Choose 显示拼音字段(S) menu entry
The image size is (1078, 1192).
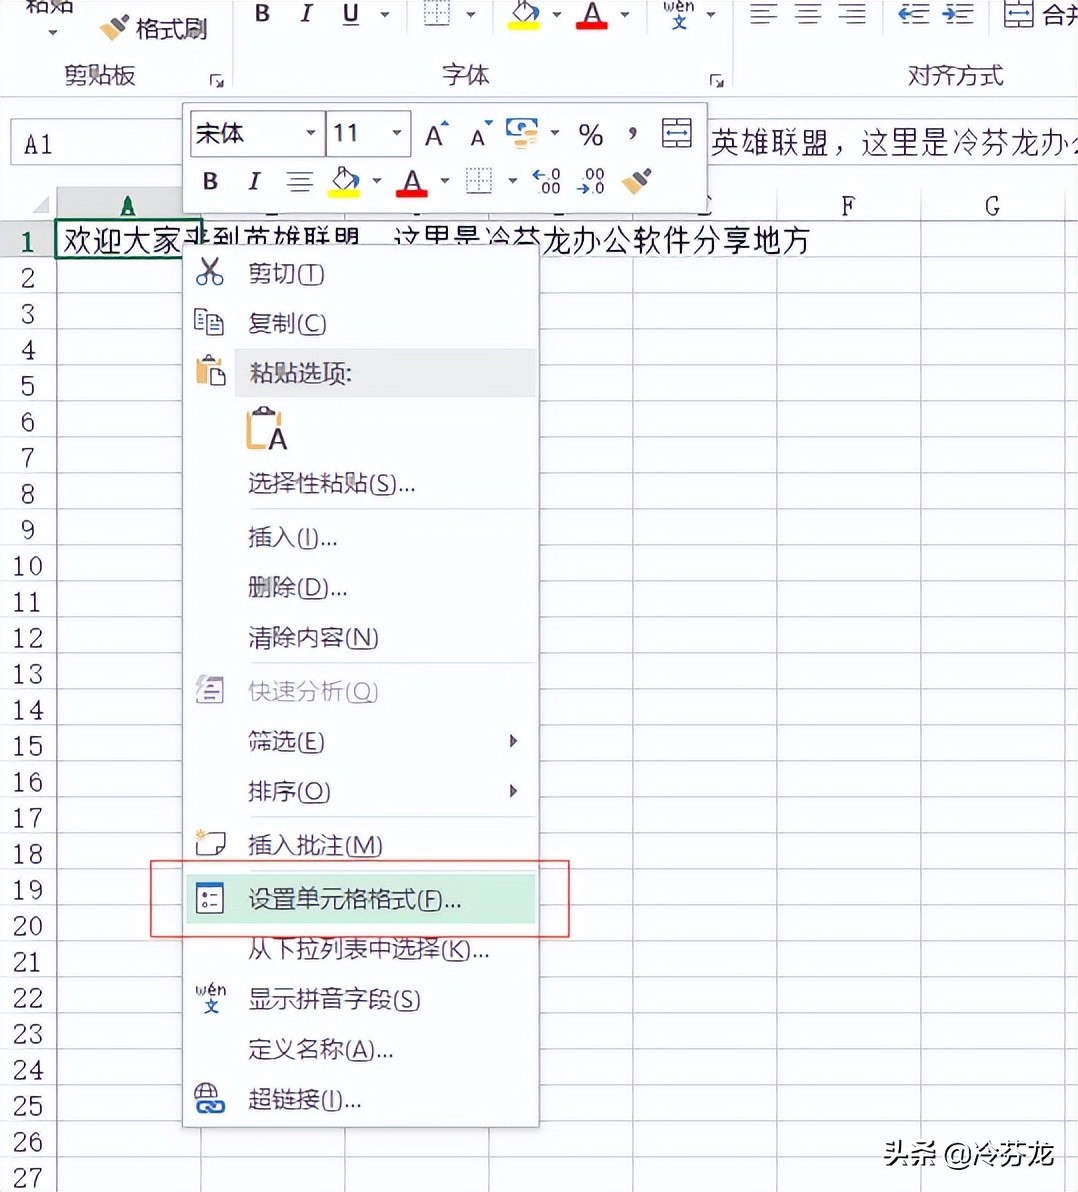(361, 999)
